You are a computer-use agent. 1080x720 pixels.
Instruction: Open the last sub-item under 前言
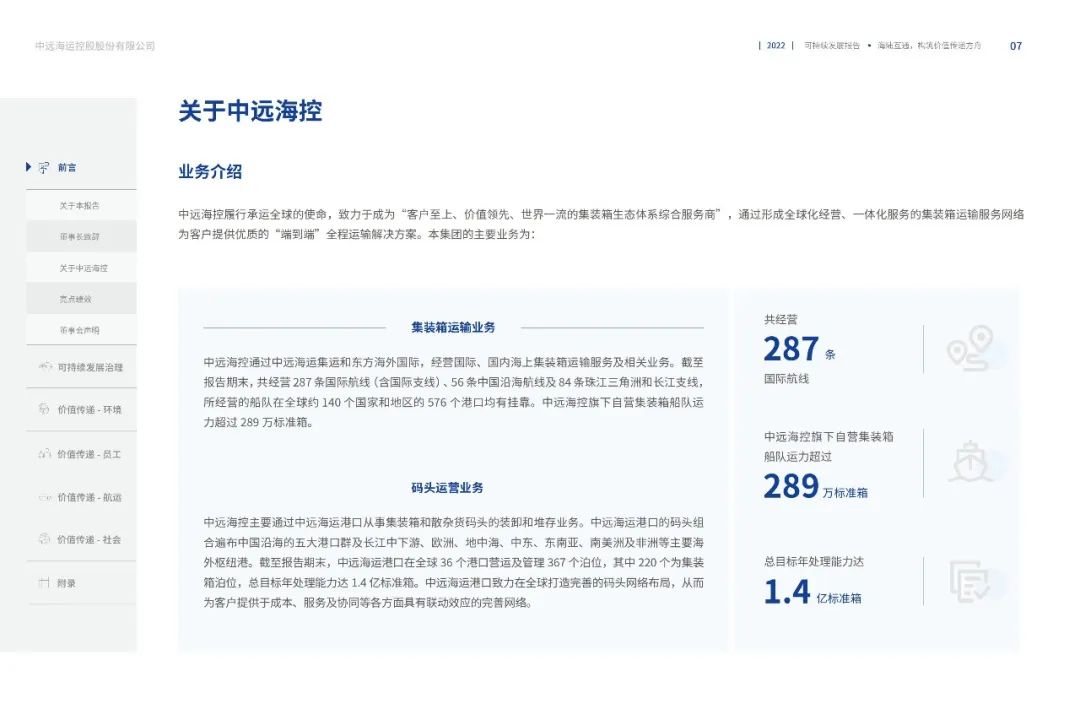click(x=79, y=330)
